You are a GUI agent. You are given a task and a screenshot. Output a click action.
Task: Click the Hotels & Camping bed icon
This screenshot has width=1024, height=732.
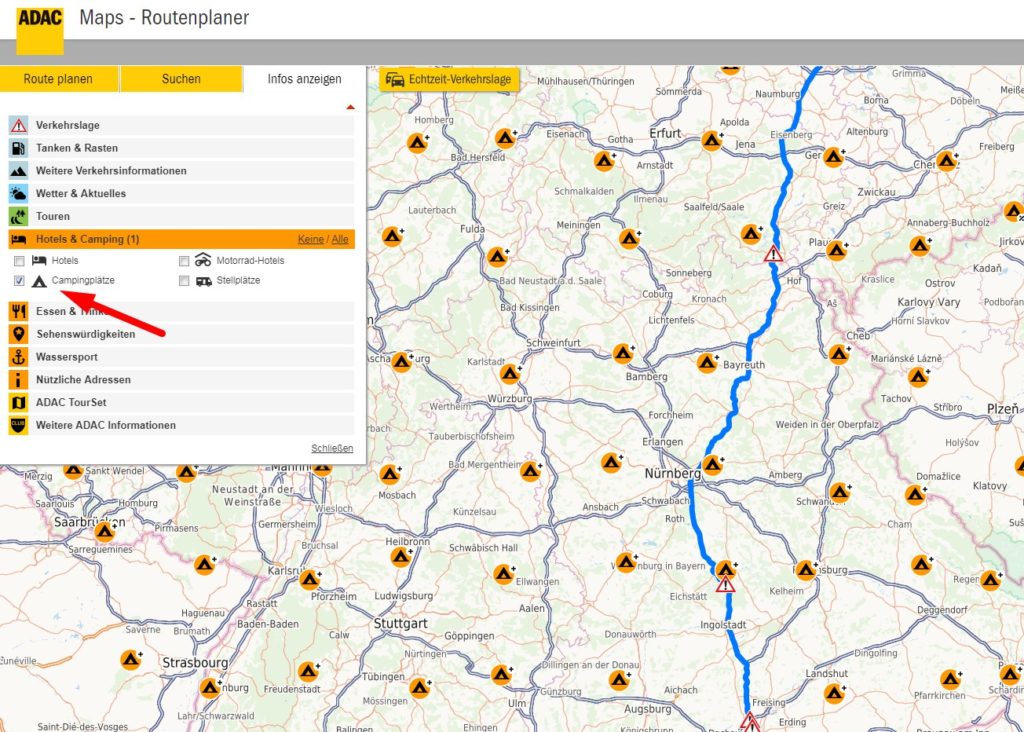pyautogui.click(x=18, y=239)
